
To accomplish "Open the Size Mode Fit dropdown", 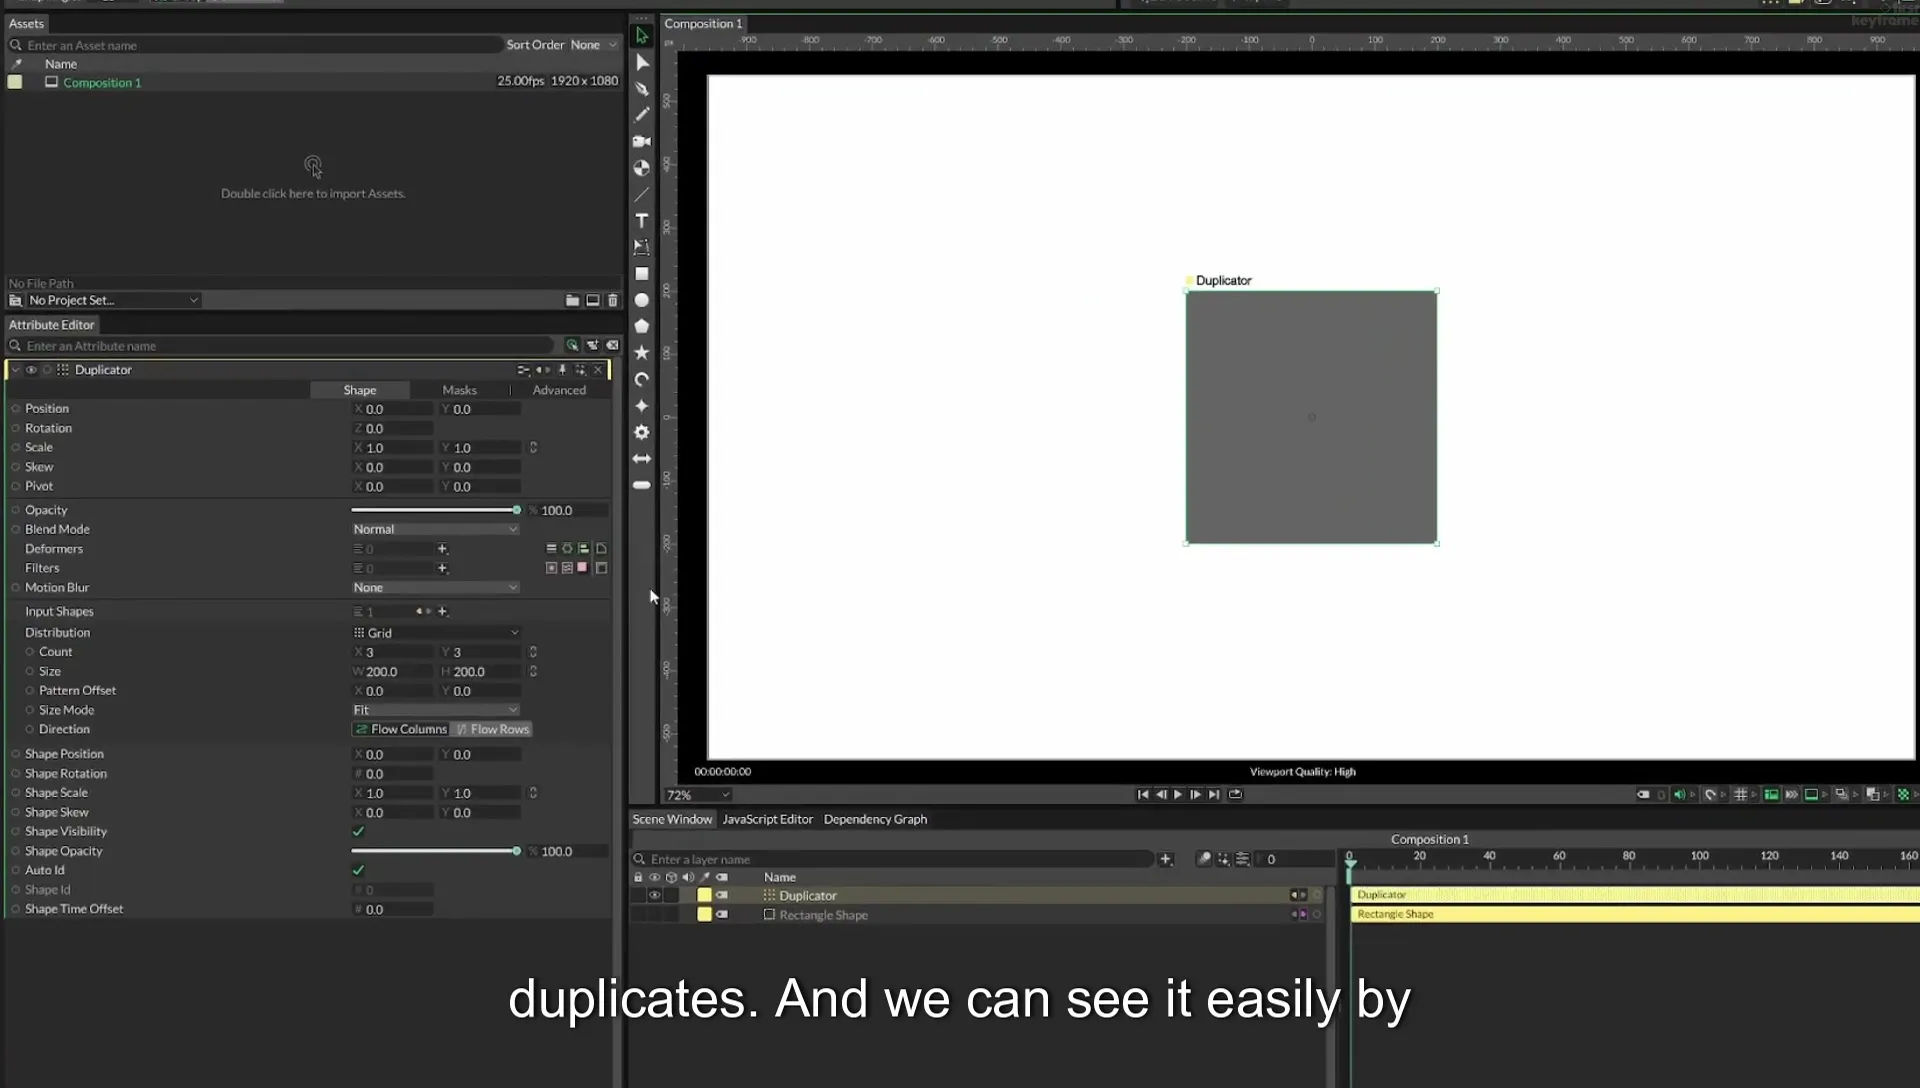I will 435,710.
